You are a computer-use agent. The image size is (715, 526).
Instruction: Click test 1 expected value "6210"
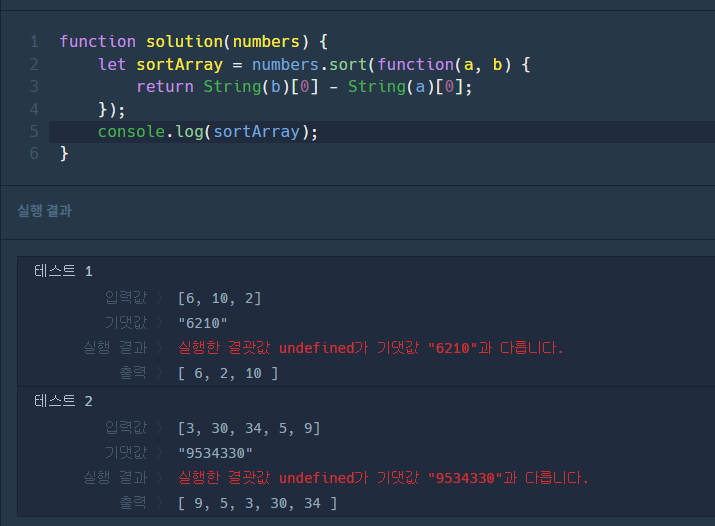tap(203, 323)
